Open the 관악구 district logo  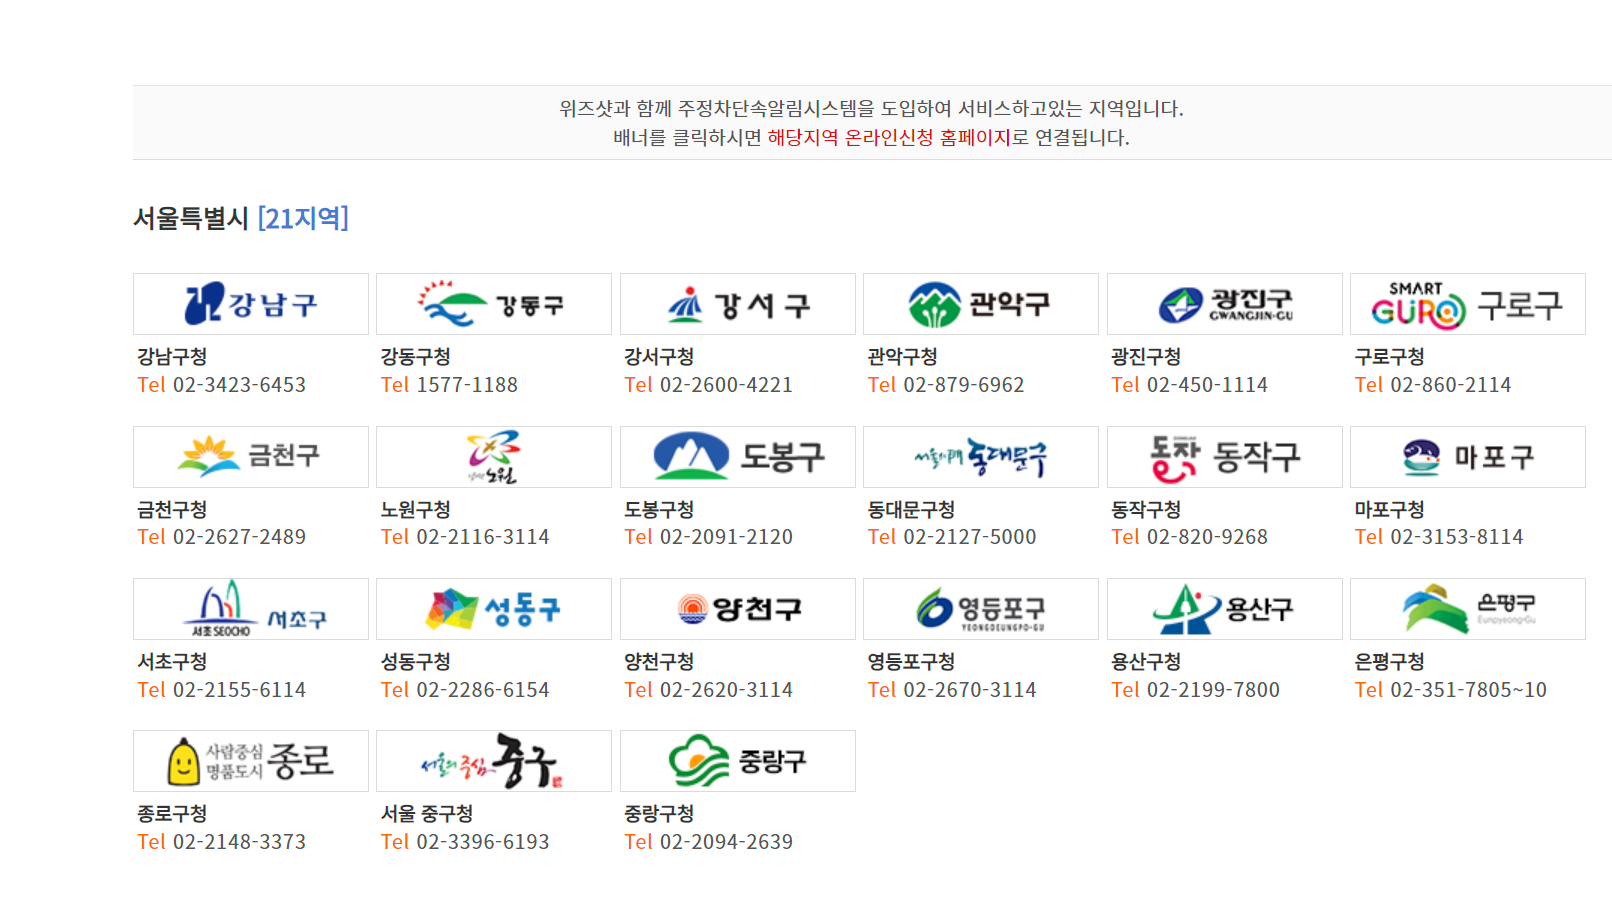[x=980, y=304]
